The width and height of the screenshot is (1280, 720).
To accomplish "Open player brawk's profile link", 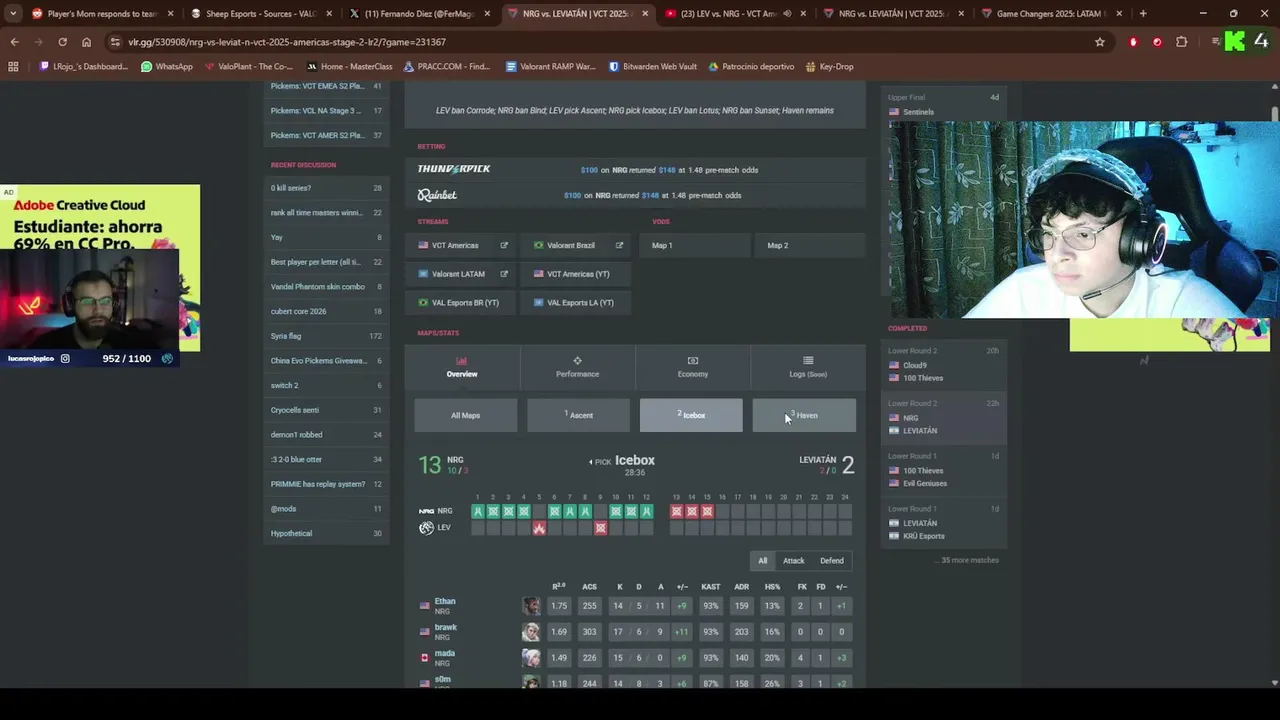I will (445, 627).
